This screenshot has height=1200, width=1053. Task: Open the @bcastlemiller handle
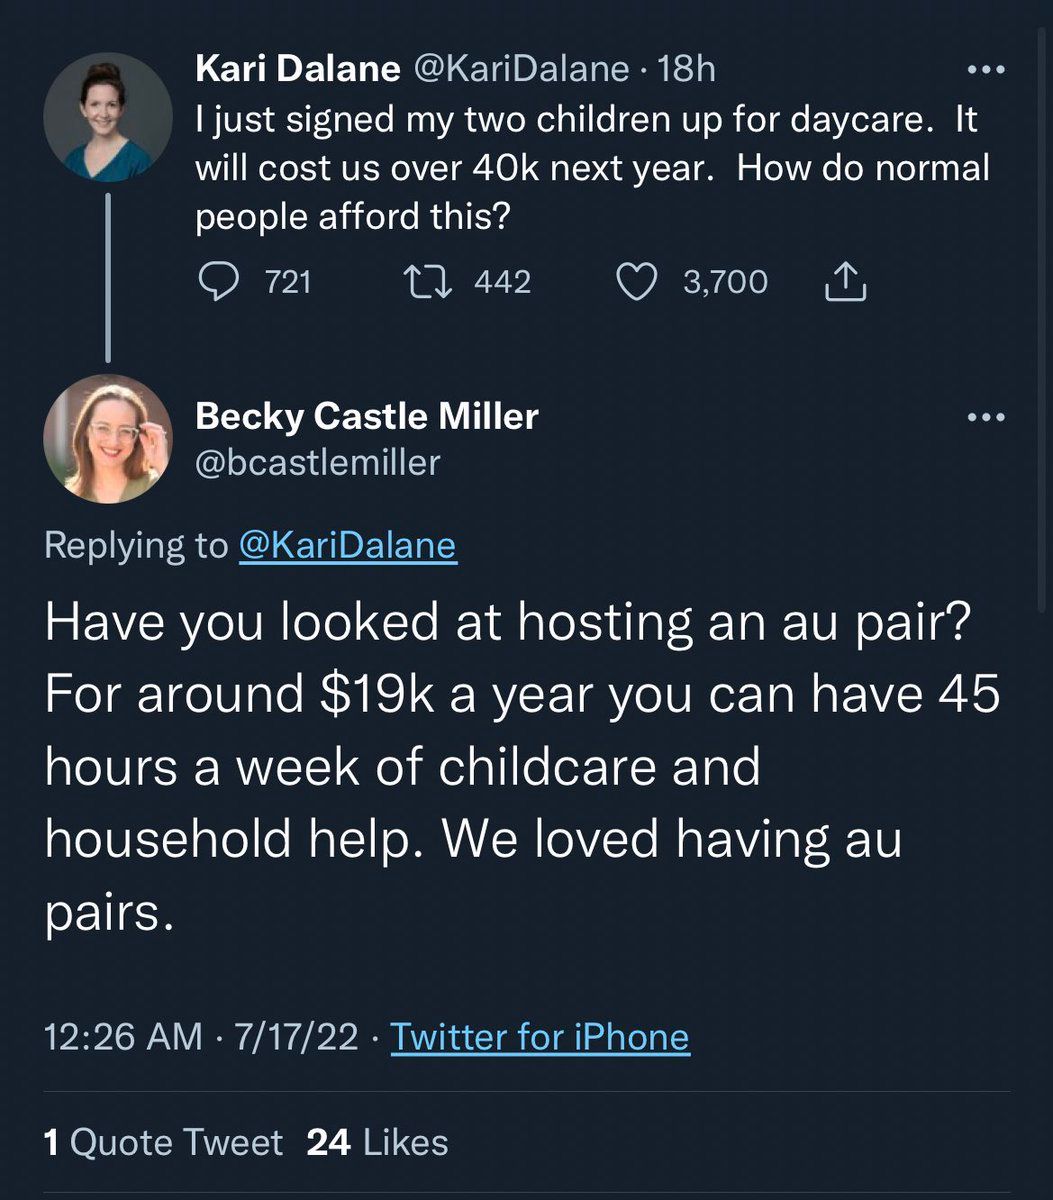click(318, 462)
